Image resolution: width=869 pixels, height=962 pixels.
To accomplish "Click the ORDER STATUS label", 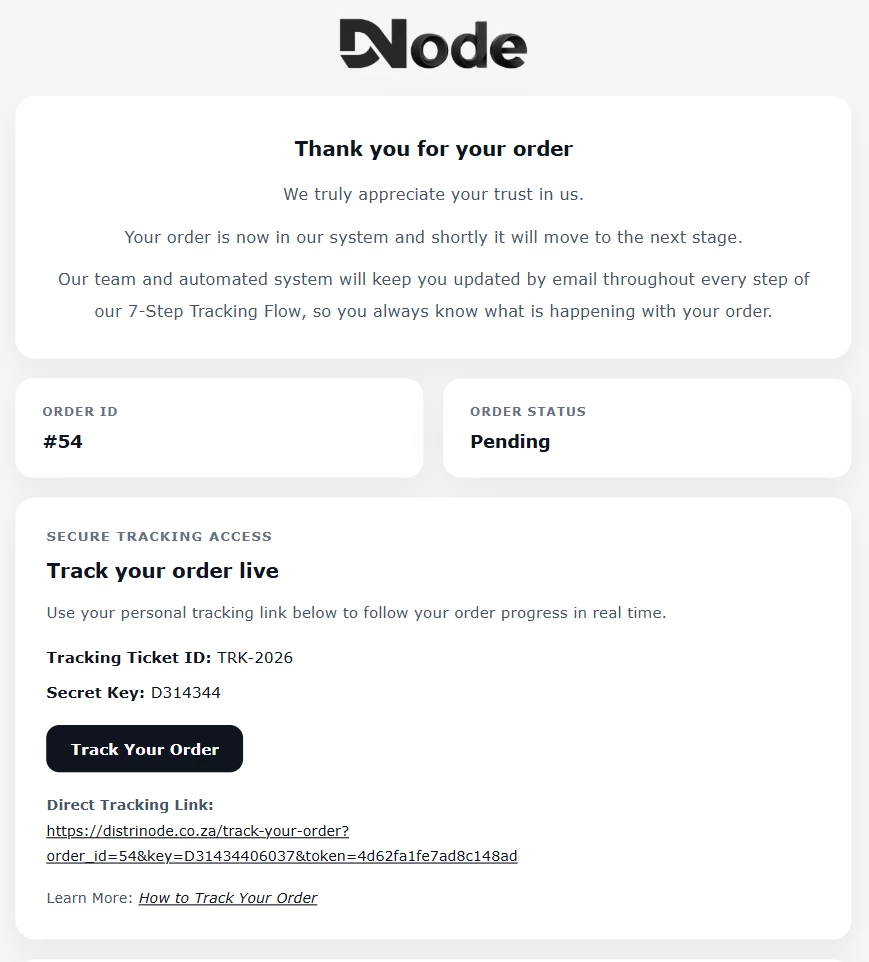I will (x=528, y=412).
